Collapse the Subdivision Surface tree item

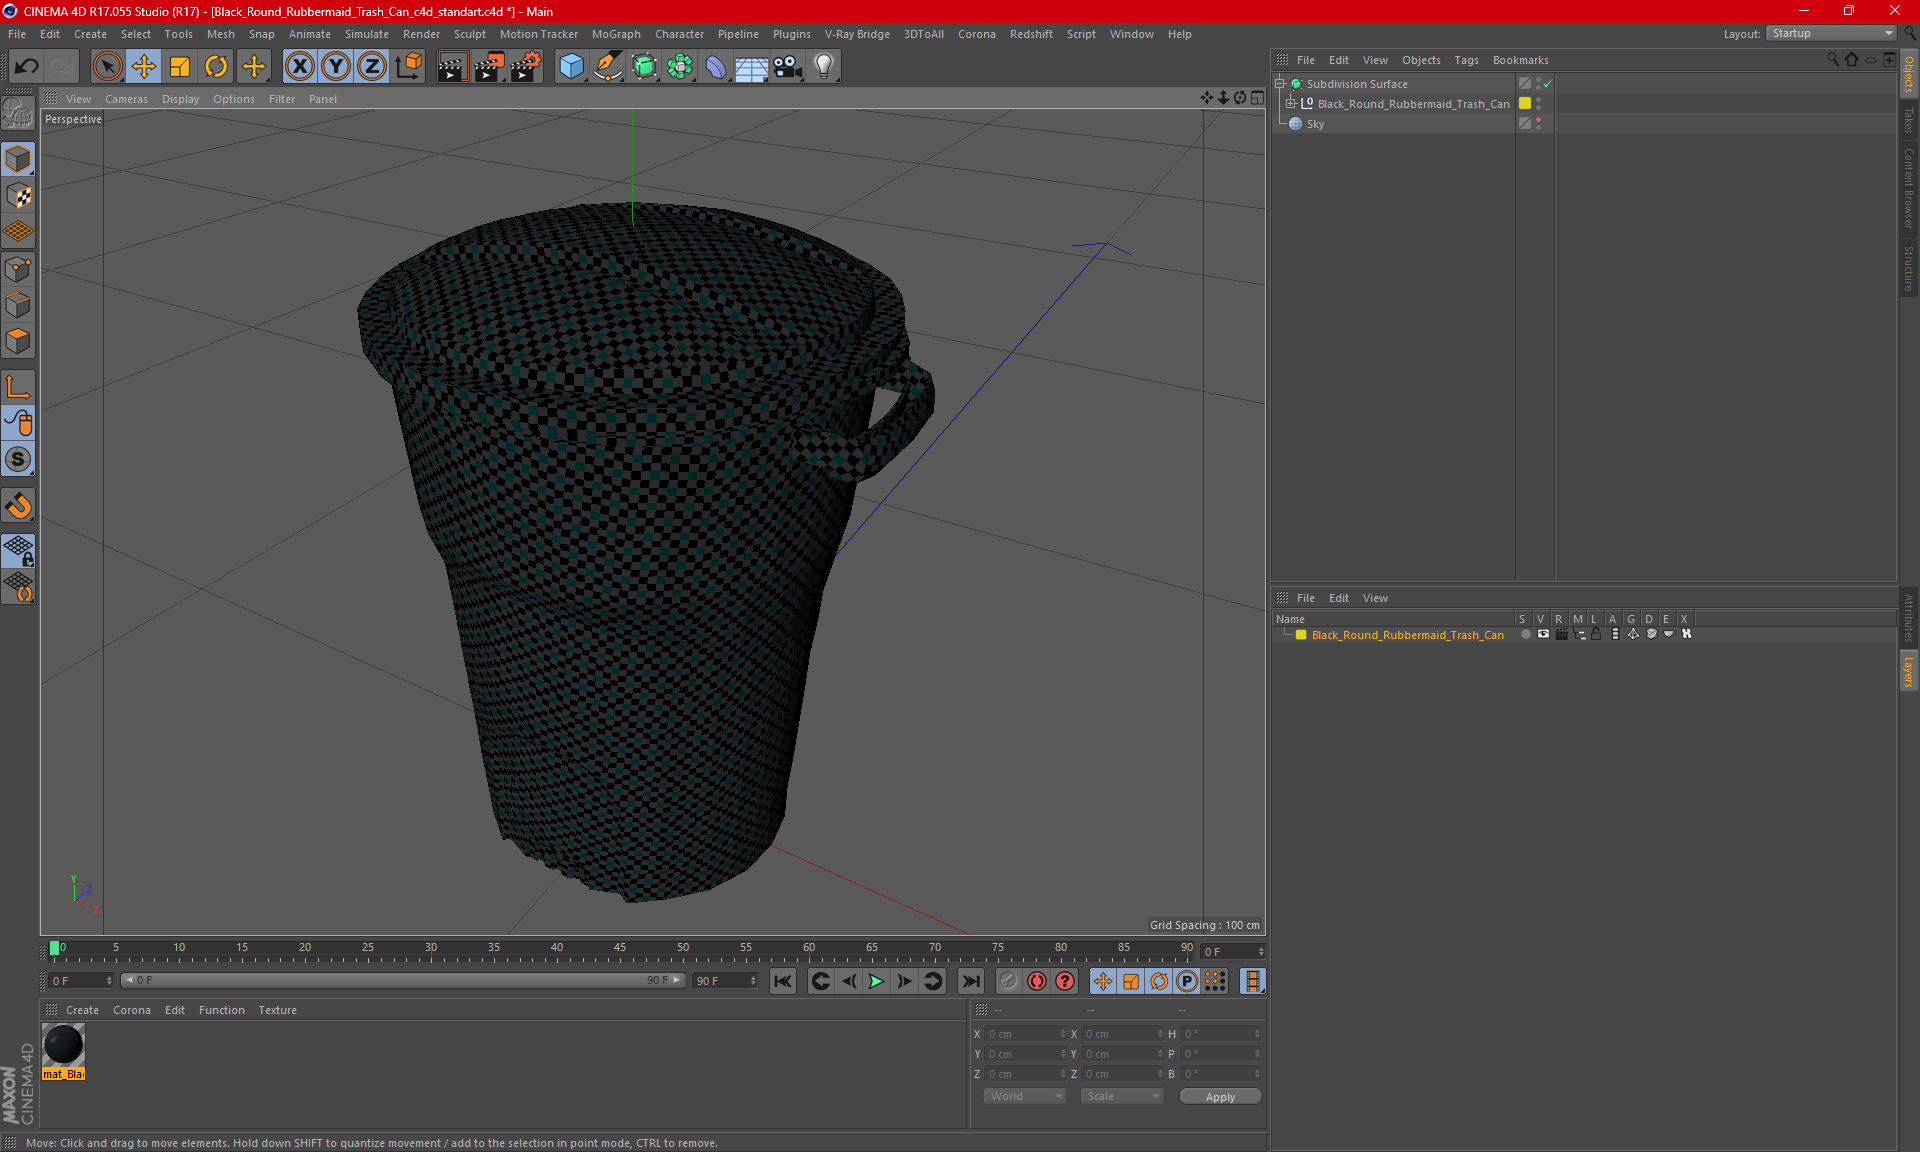click(x=1280, y=84)
